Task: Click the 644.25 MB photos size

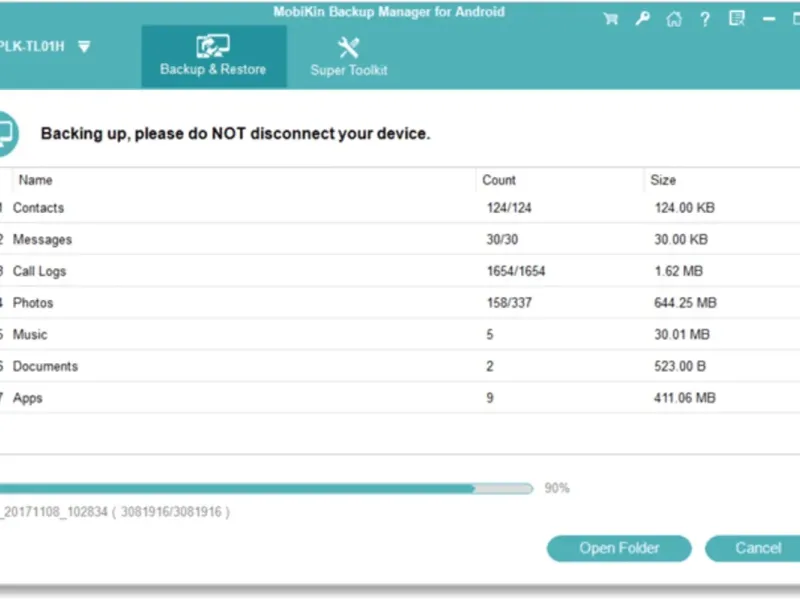Action: pos(685,303)
